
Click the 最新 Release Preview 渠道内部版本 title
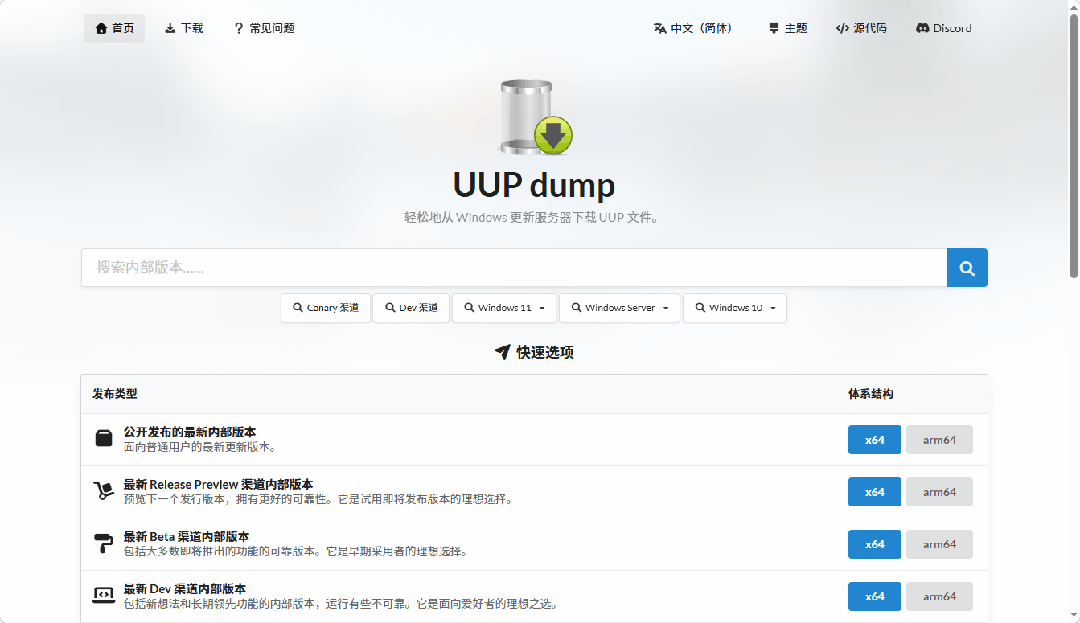(218, 485)
